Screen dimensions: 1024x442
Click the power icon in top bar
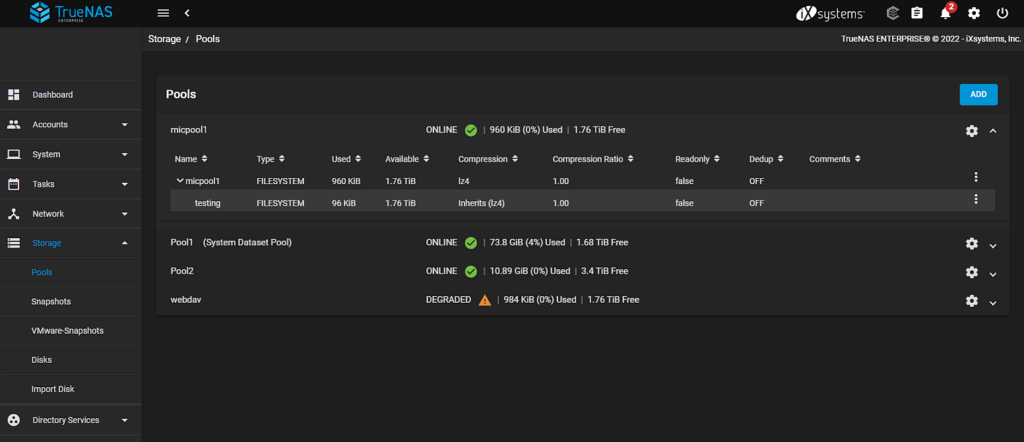(x=1002, y=13)
